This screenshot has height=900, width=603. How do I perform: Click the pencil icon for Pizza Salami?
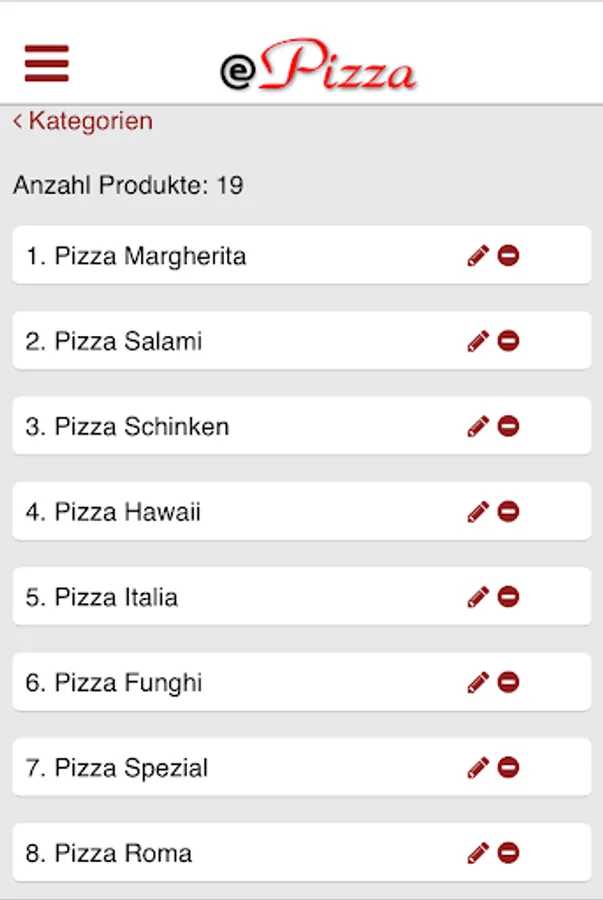[478, 342]
